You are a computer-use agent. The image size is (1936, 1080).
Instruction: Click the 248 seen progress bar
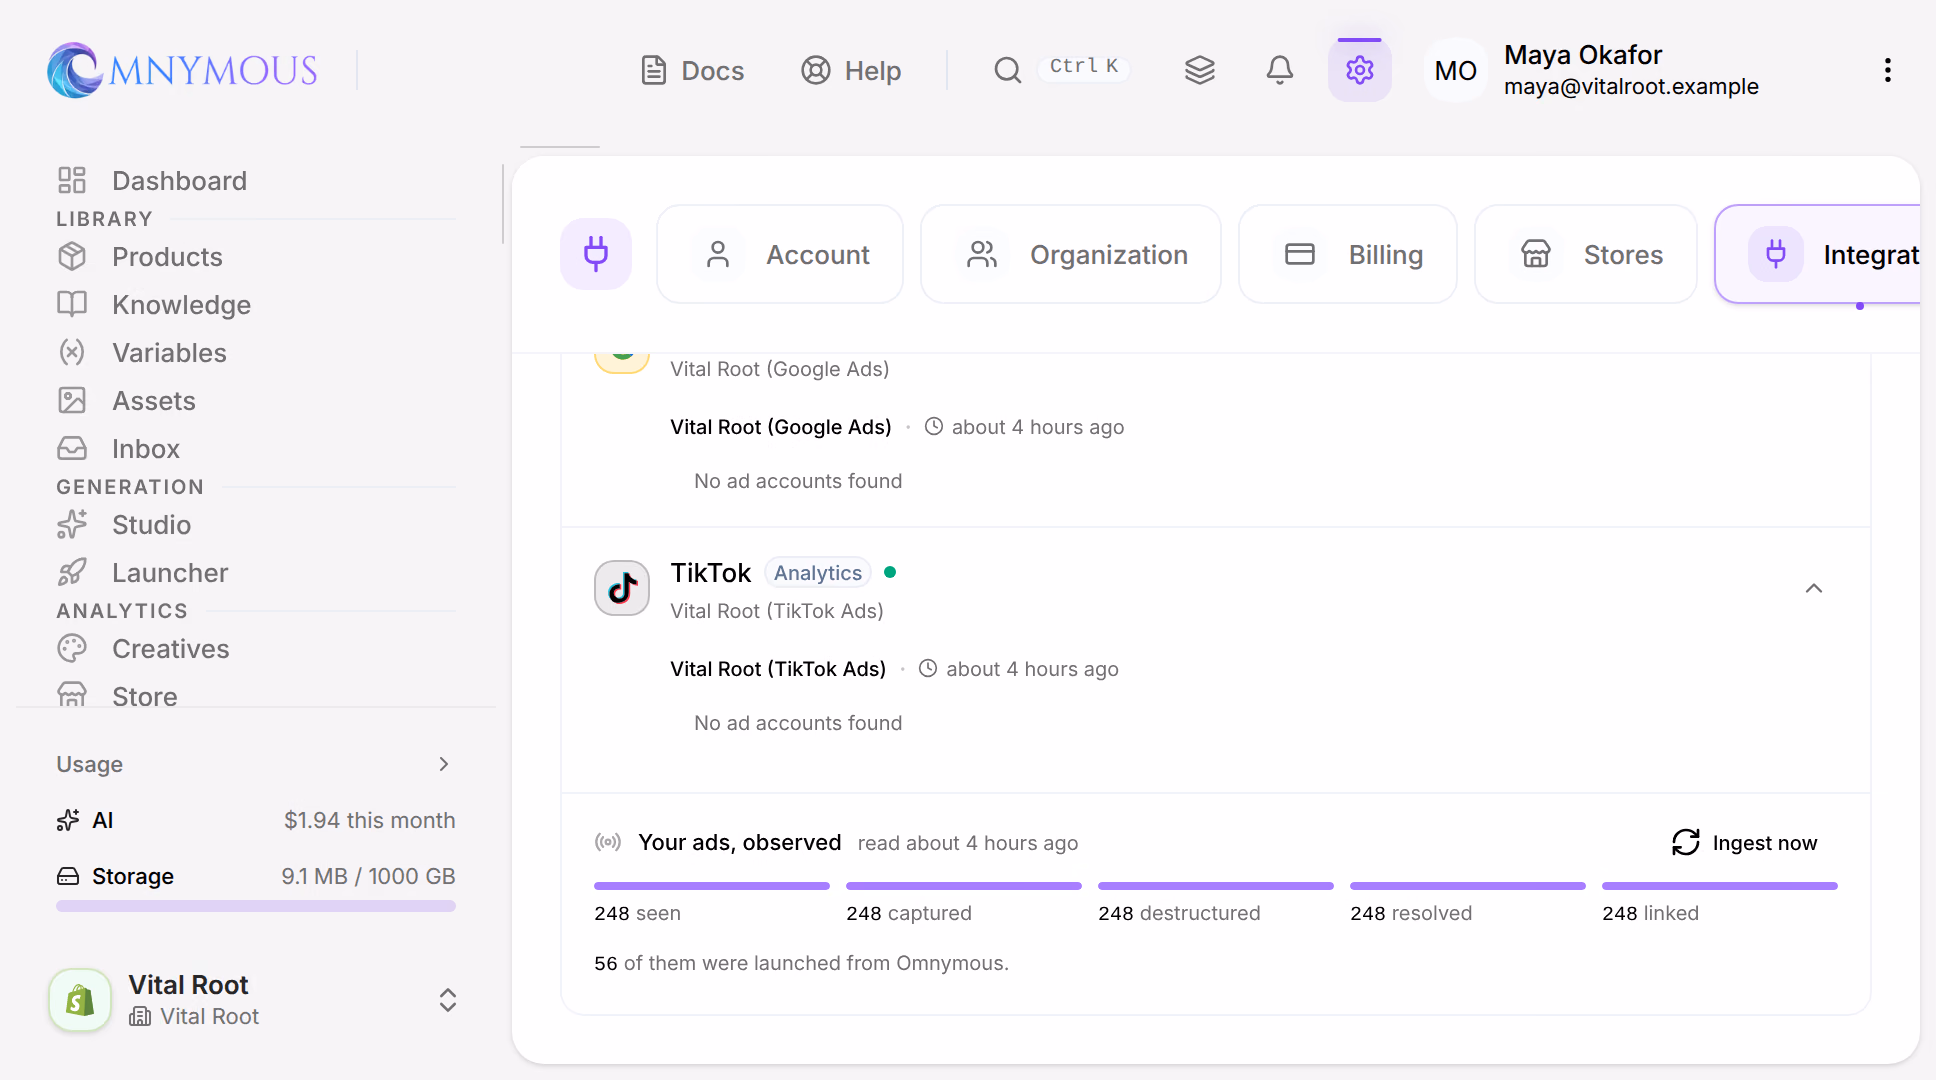pyautogui.click(x=712, y=886)
